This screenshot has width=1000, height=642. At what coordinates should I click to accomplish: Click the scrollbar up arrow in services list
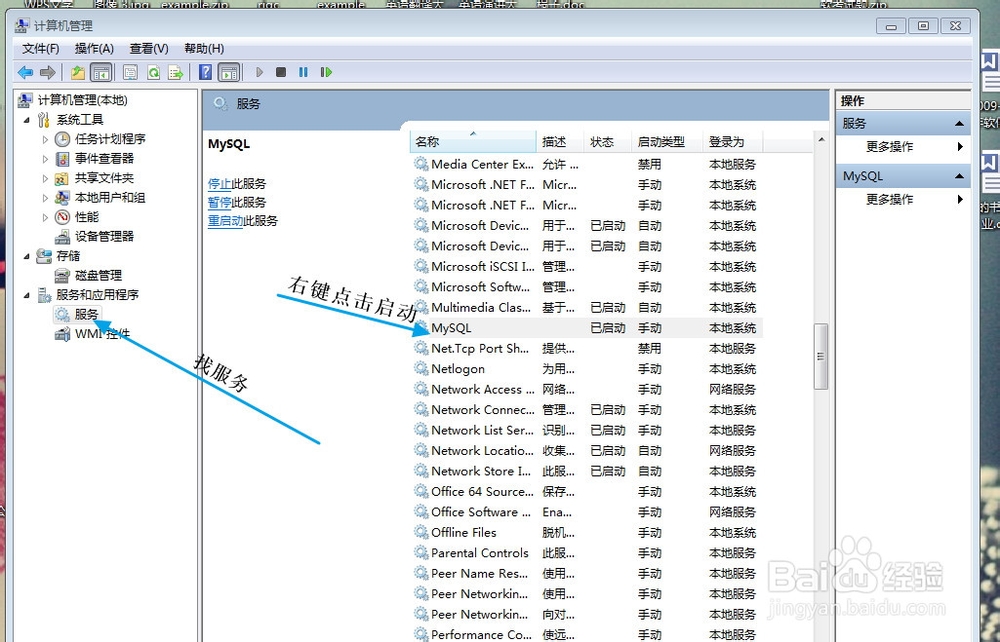tap(821, 140)
